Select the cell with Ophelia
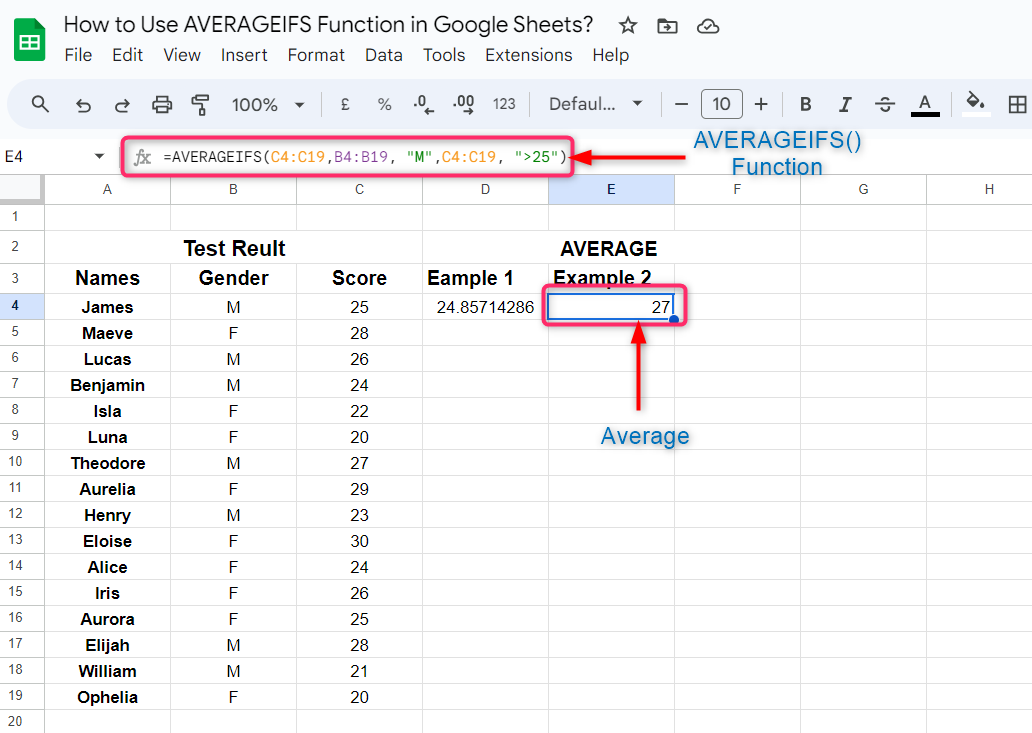This screenshot has width=1032, height=733. [x=107, y=697]
